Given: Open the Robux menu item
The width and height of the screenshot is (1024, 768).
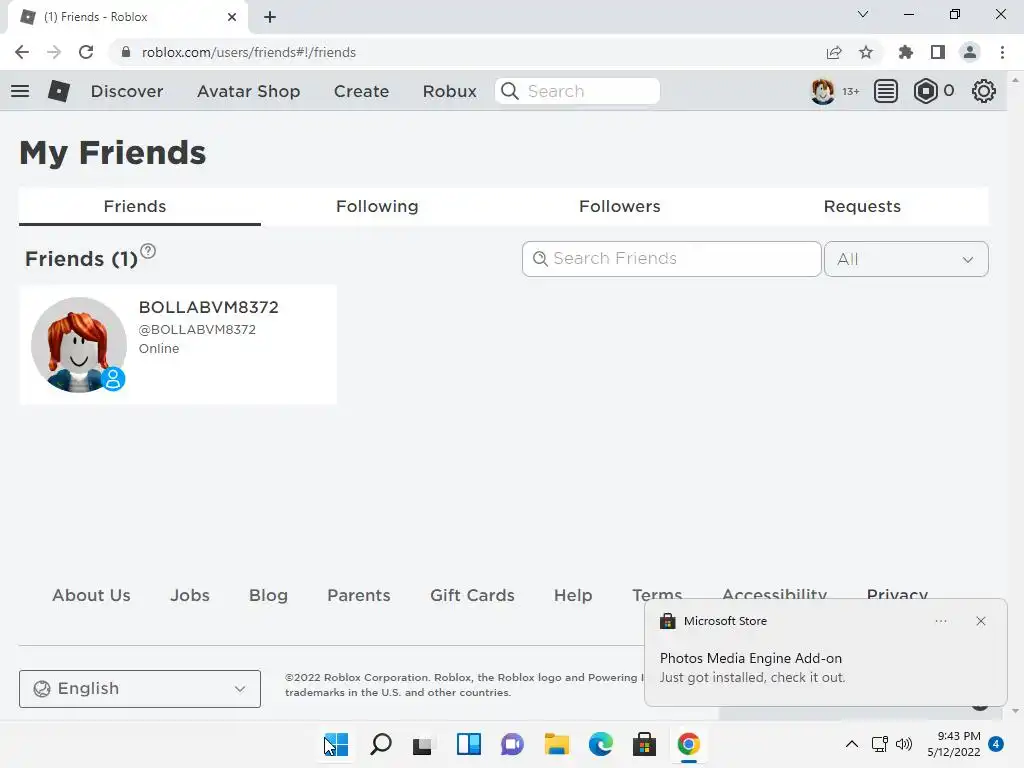Looking at the screenshot, I should [x=449, y=91].
